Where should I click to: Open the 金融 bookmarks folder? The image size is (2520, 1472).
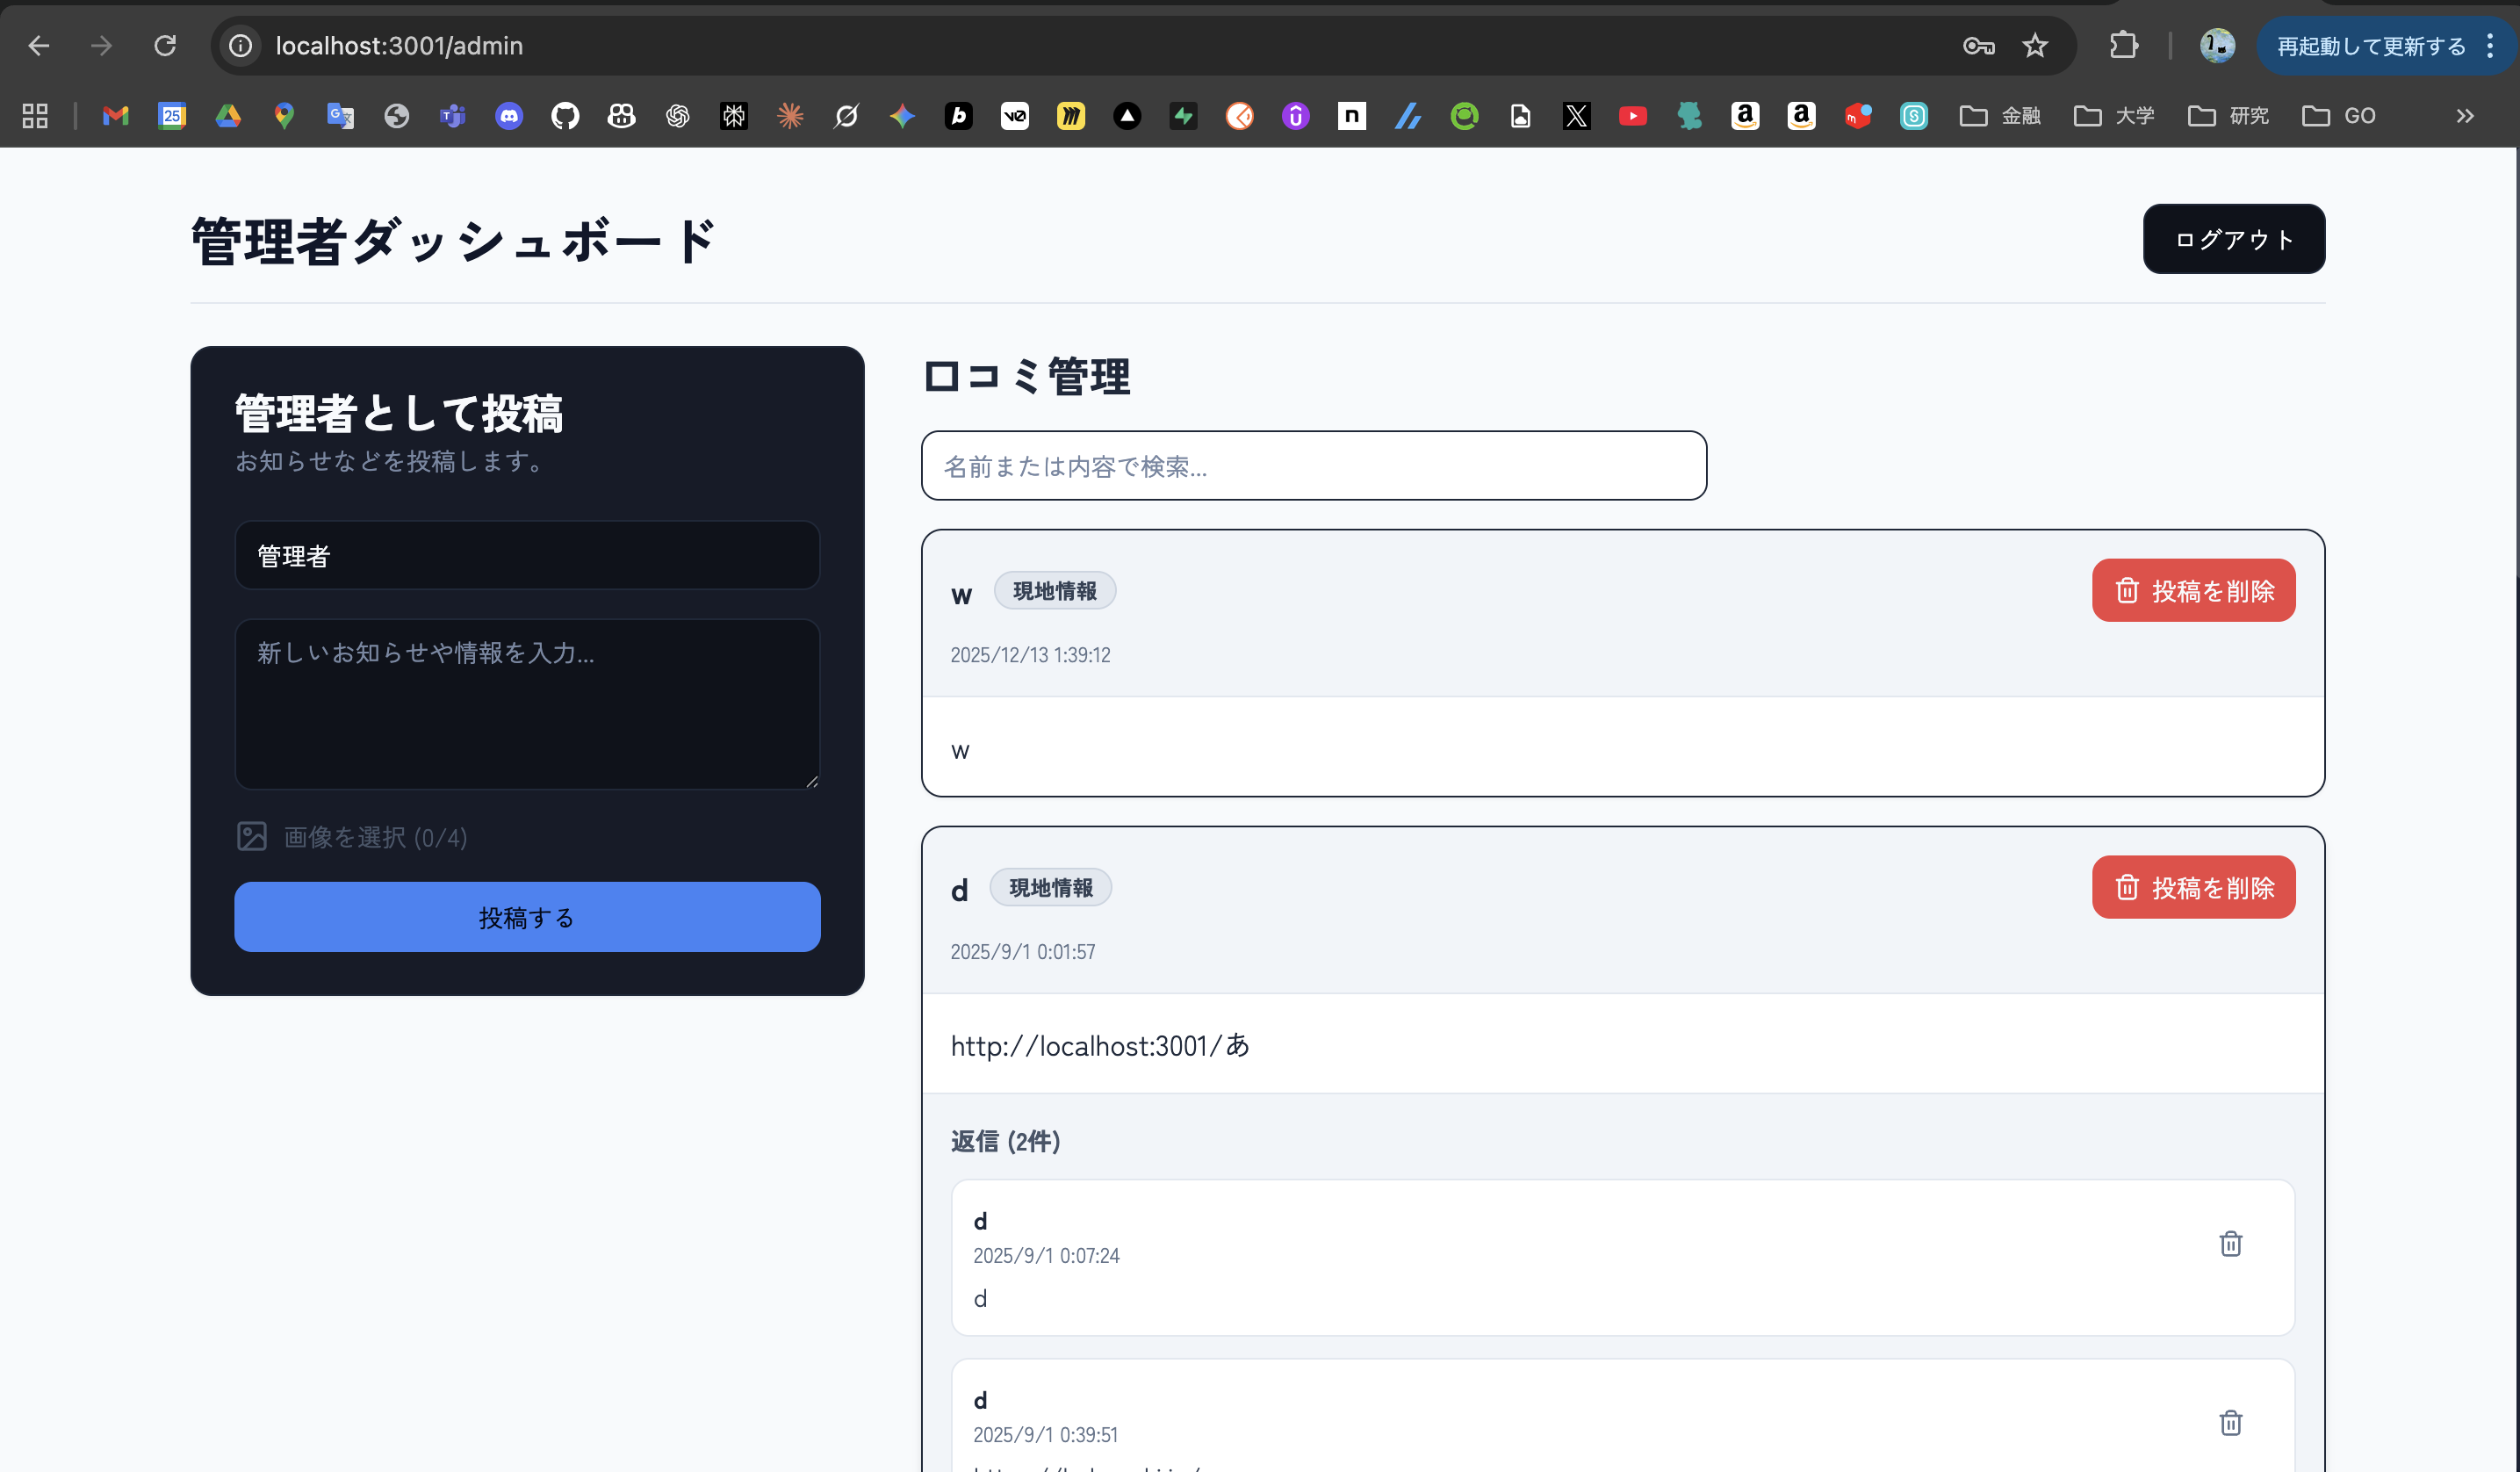point(2000,116)
